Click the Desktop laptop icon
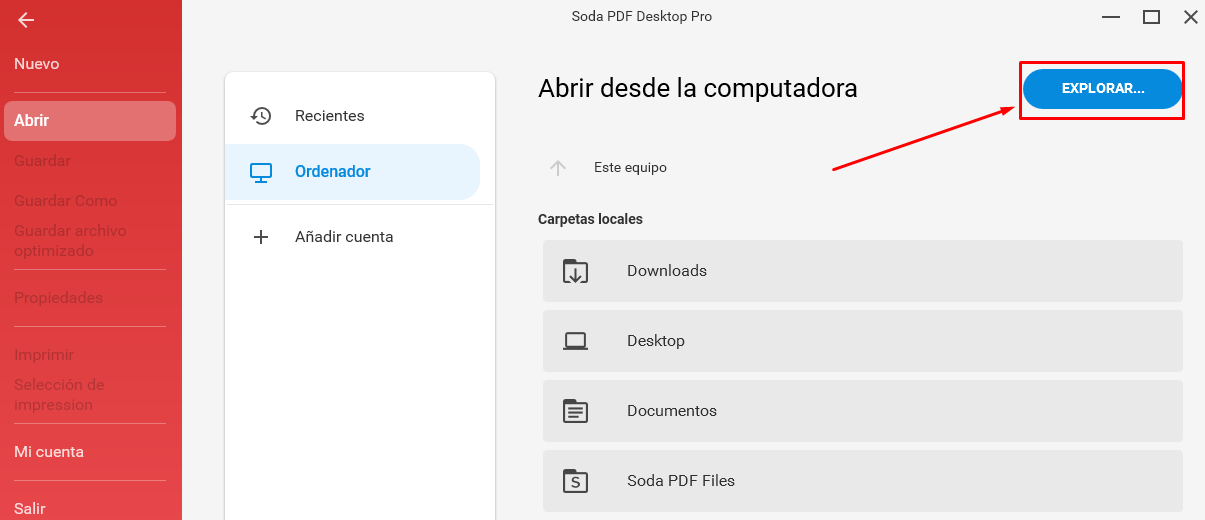Viewport: 1205px width, 520px height. click(x=575, y=341)
